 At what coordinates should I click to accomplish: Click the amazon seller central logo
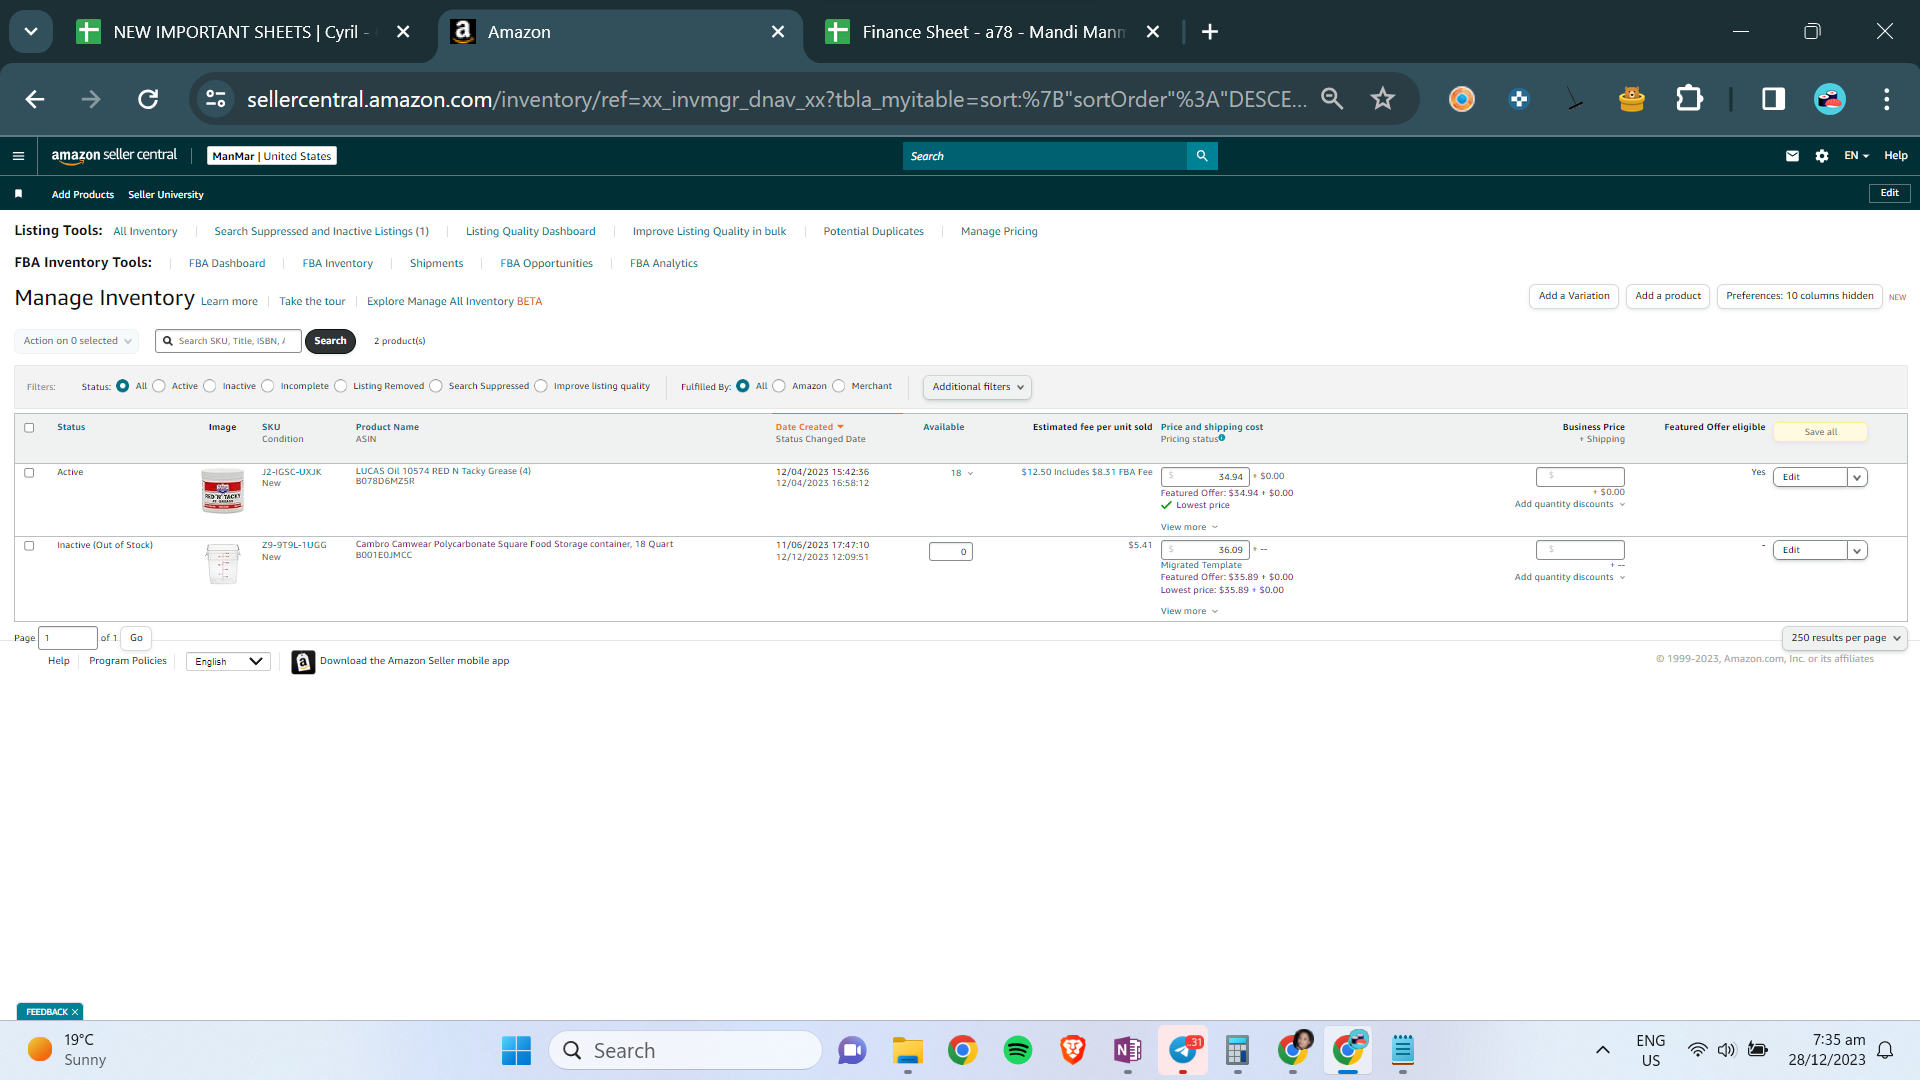click(x=114, y=156)
